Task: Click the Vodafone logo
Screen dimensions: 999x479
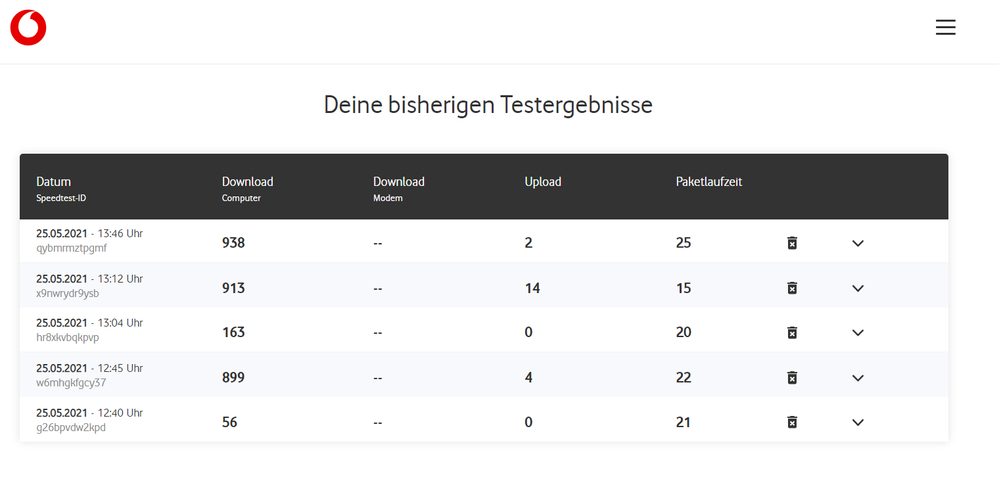Action: click(x=28, y=28)
